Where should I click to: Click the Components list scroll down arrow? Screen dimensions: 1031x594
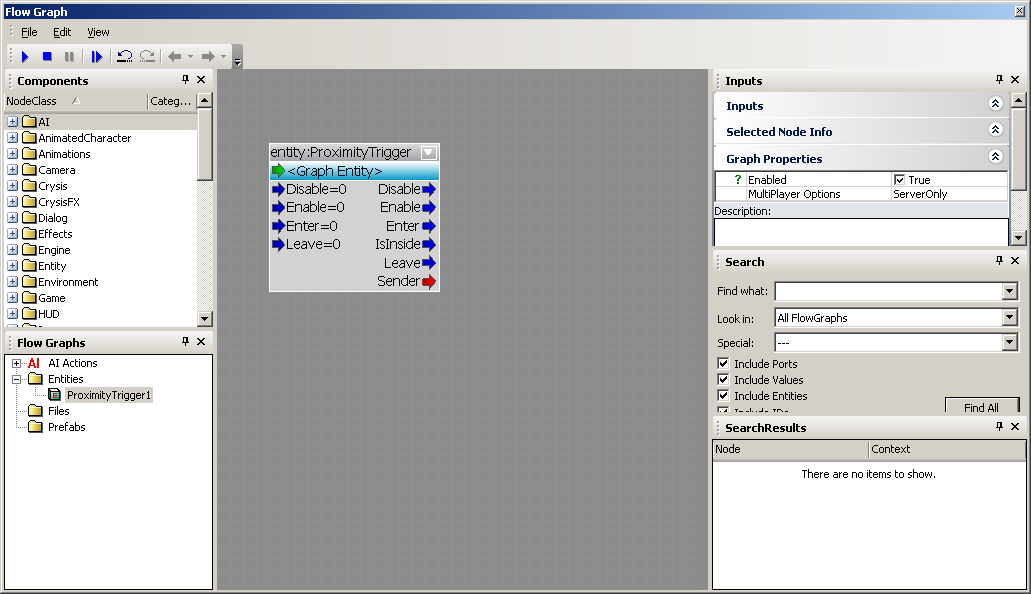click(204, 319)
